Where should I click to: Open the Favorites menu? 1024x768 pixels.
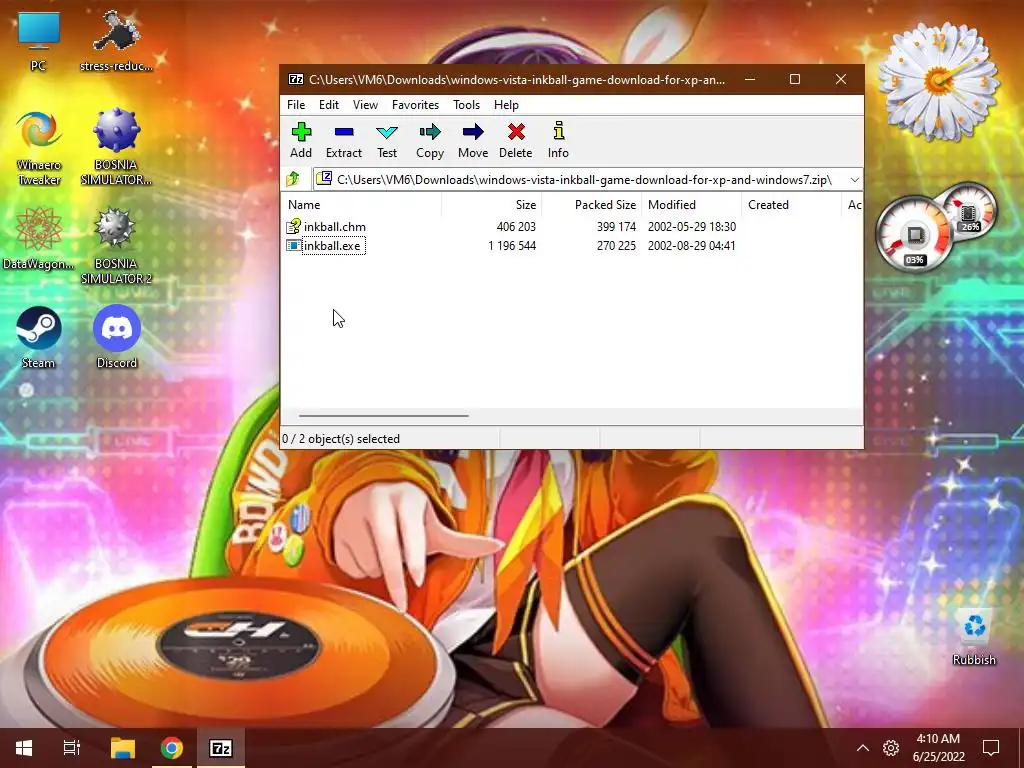tap(415, 104)
